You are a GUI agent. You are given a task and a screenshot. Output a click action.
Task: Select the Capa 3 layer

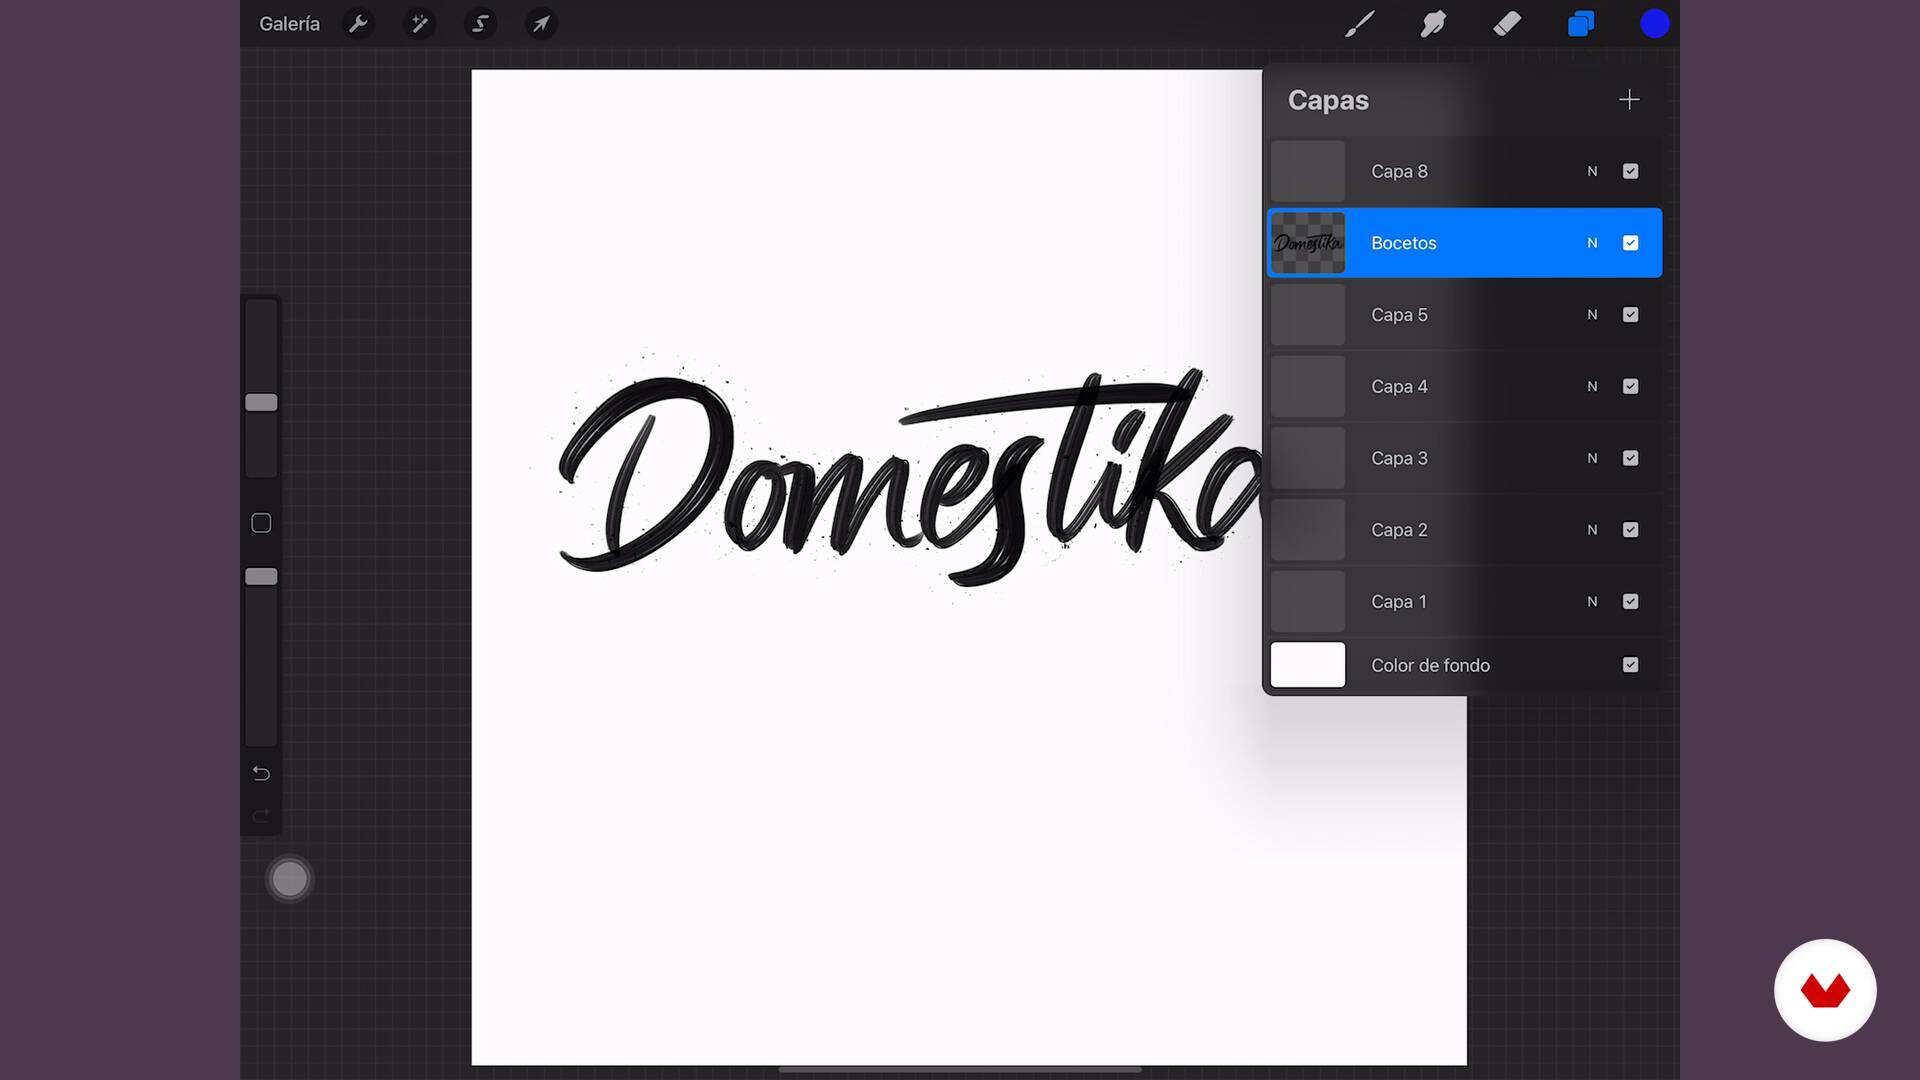point(1464,458)
